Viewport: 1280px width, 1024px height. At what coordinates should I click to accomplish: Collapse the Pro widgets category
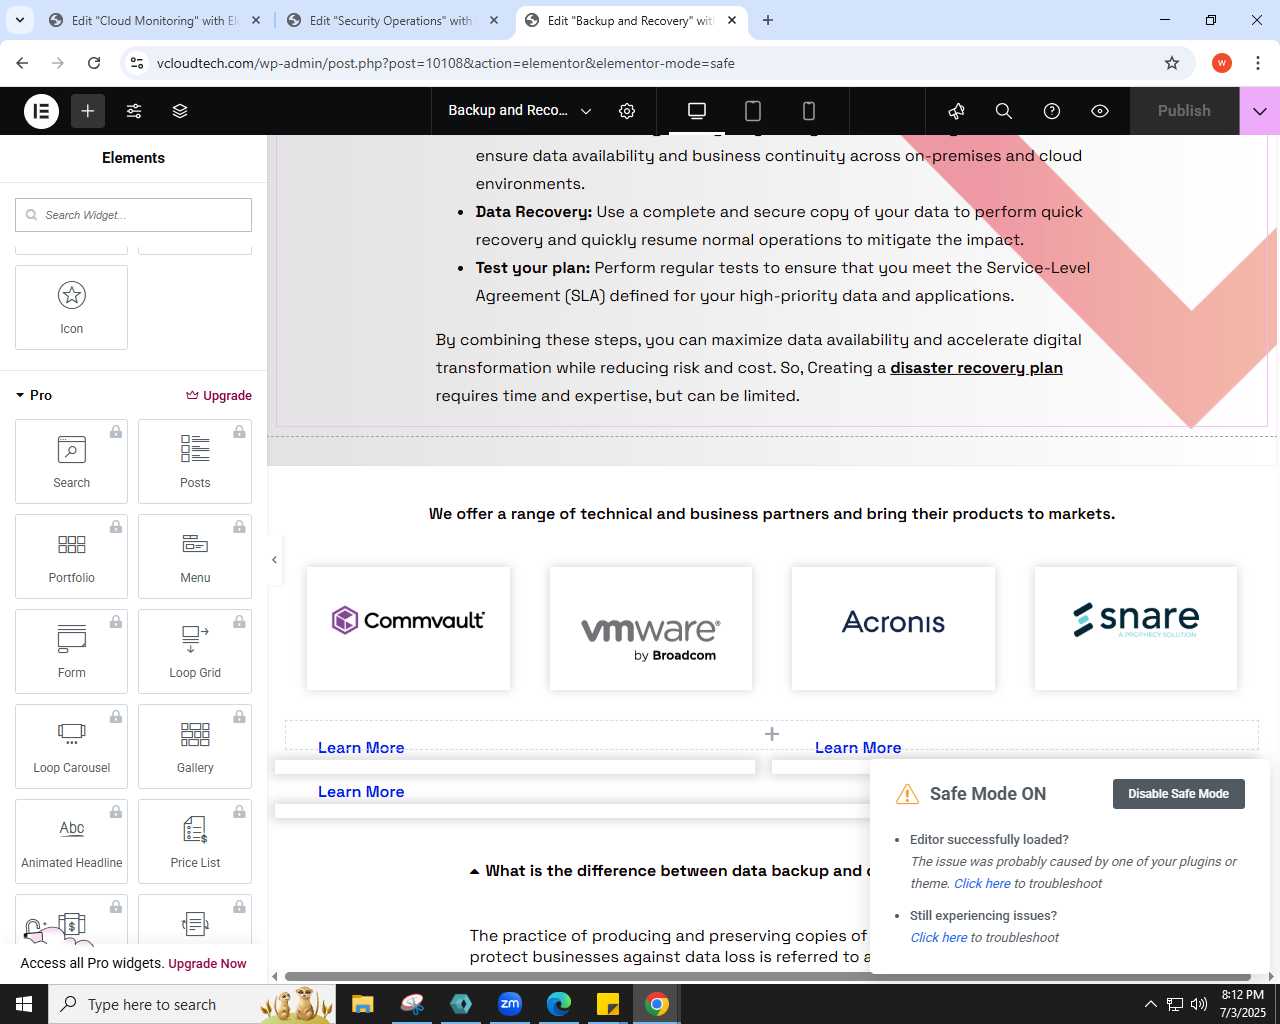[33, 395]
